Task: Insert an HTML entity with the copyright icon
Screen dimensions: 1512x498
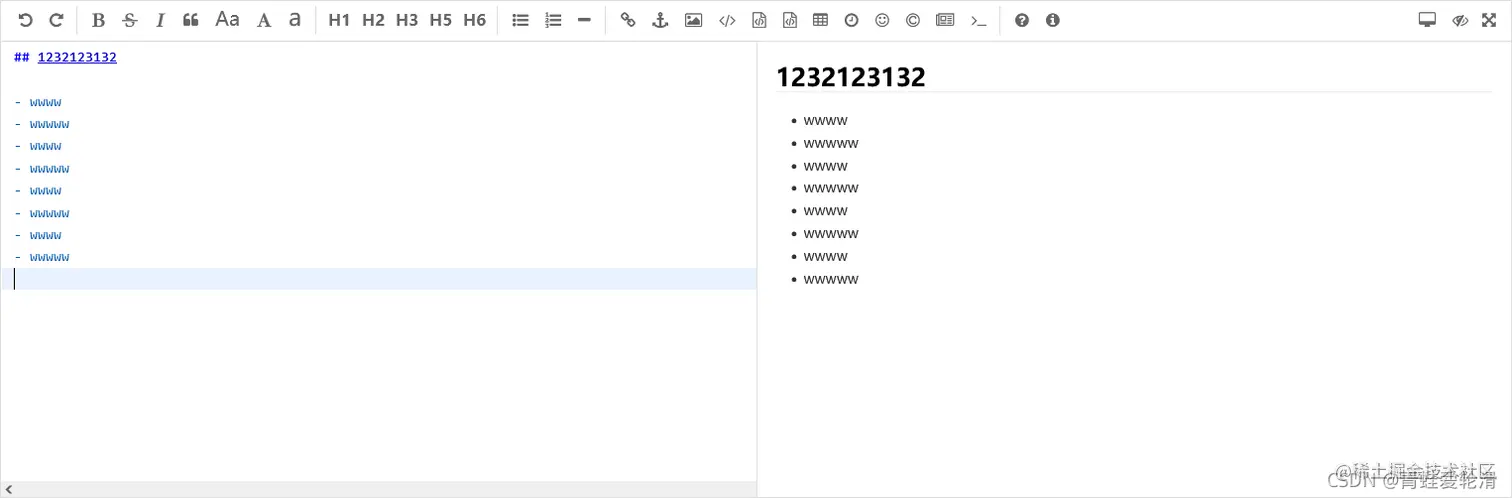Action: click(x=913, y=20)
